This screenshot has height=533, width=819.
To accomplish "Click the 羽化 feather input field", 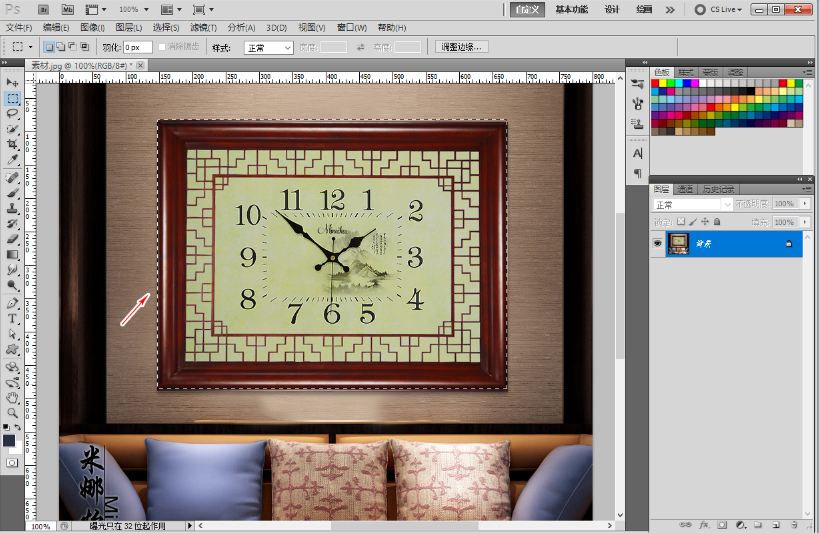I will [137, 47].
